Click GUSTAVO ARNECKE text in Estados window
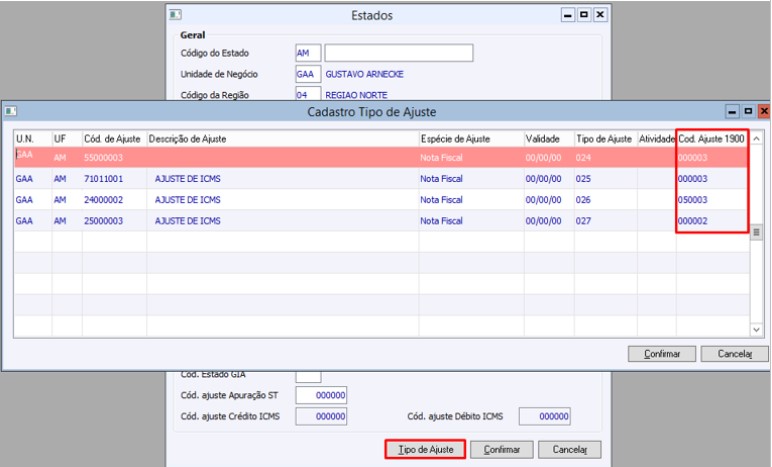 pyautogui.click(x=364, y=74)
